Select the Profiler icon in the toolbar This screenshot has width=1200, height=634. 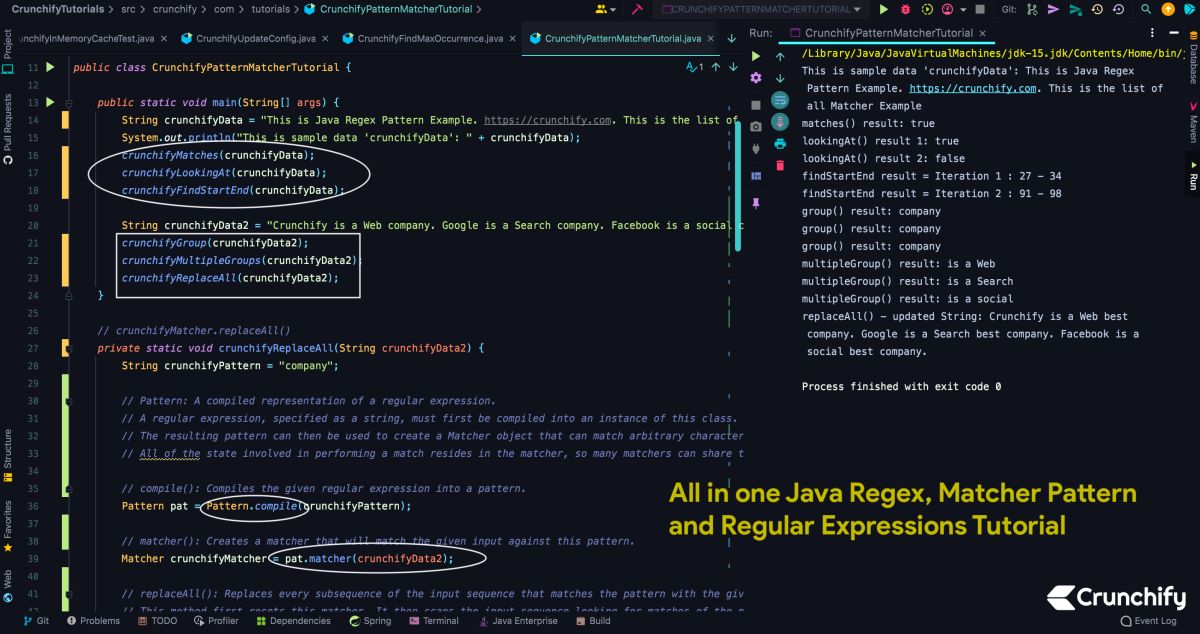coord(946,9)
